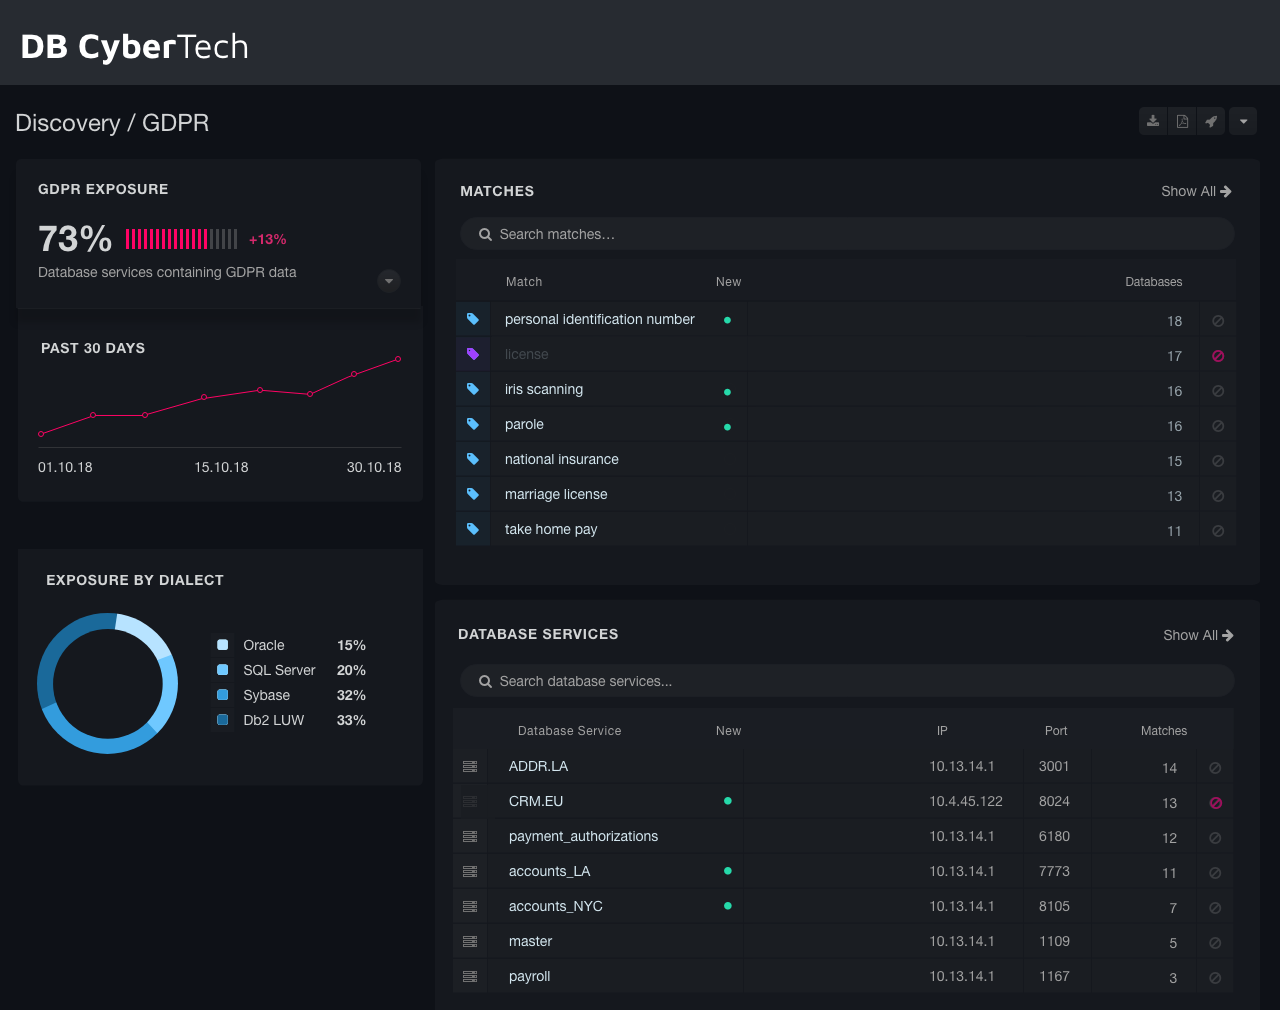Click the tag icon for iris scanning
The height and width of the screenshot is (1010, 1280).
(x=473, y=390)
